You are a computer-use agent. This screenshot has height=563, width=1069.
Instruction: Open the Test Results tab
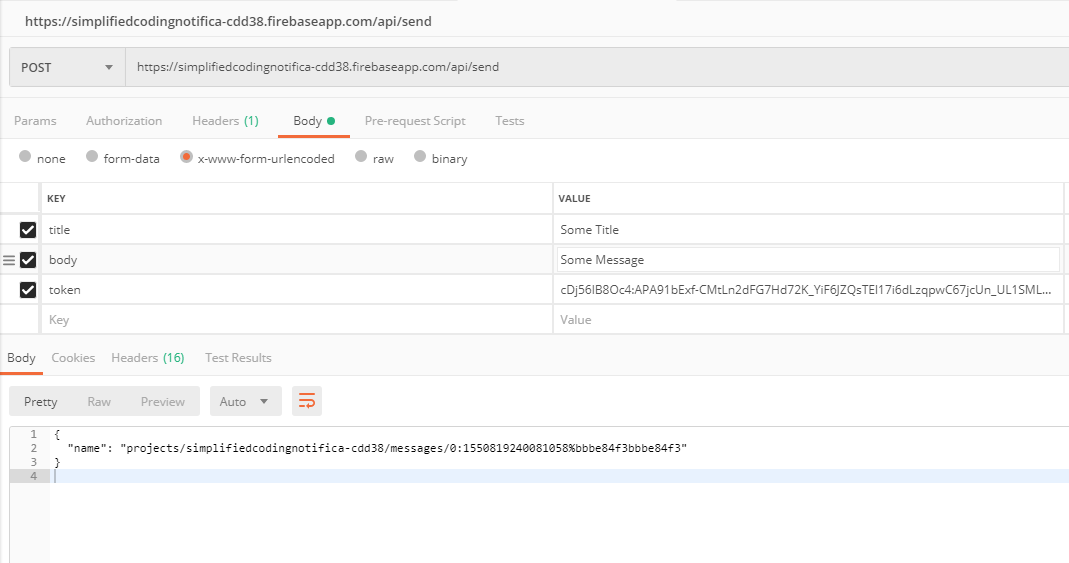click(x=238, y=358)
